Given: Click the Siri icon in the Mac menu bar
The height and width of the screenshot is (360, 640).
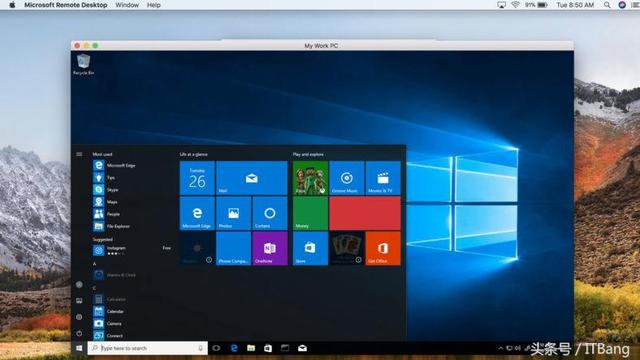Looking at the screenshot, I should click(x=622, y=5).
